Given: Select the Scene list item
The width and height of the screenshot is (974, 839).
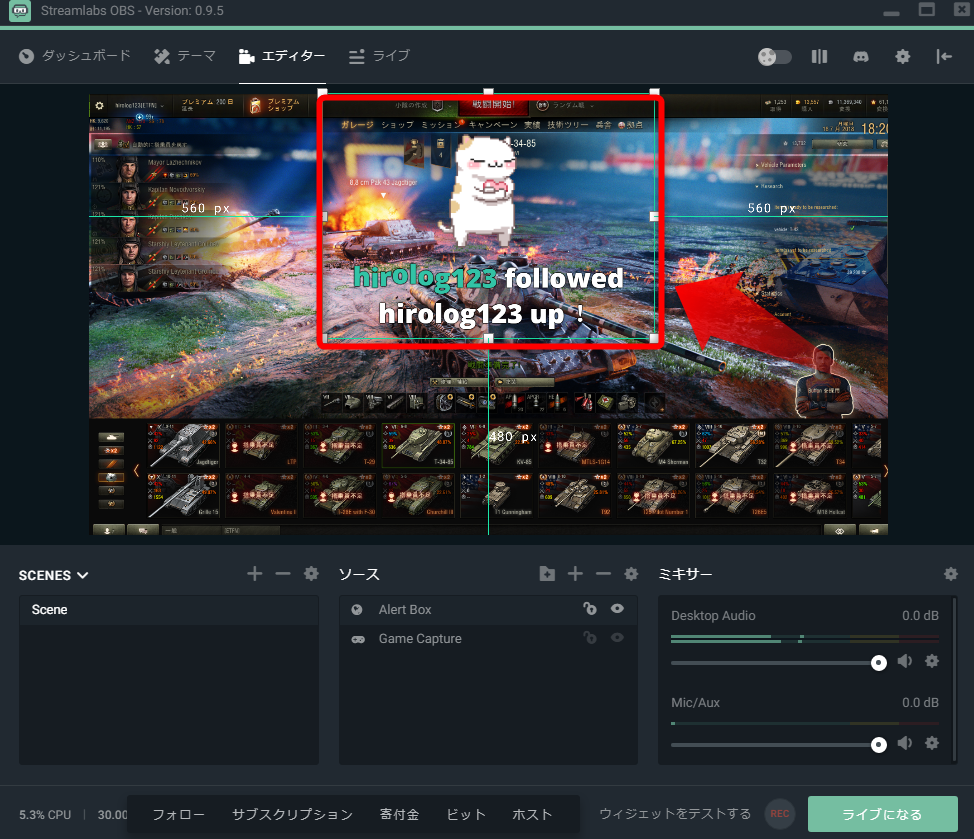Looking at the screenshot, I should (168, 610).
